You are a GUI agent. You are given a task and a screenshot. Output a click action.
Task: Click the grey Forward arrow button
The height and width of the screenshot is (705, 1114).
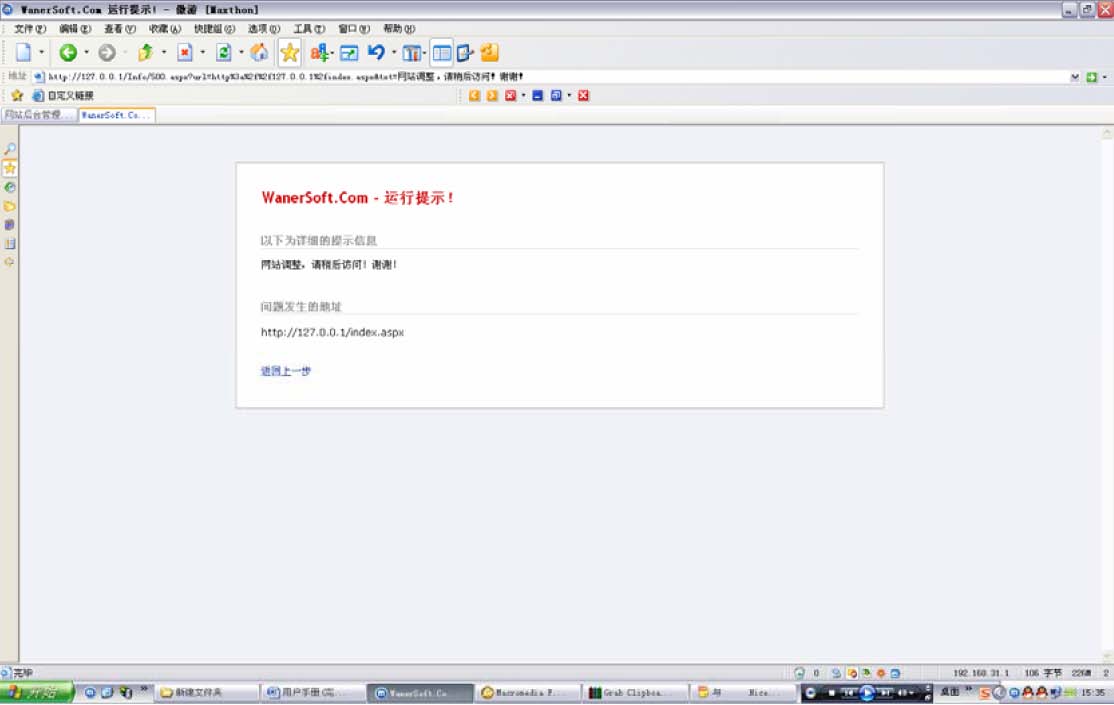coord(107,53)
